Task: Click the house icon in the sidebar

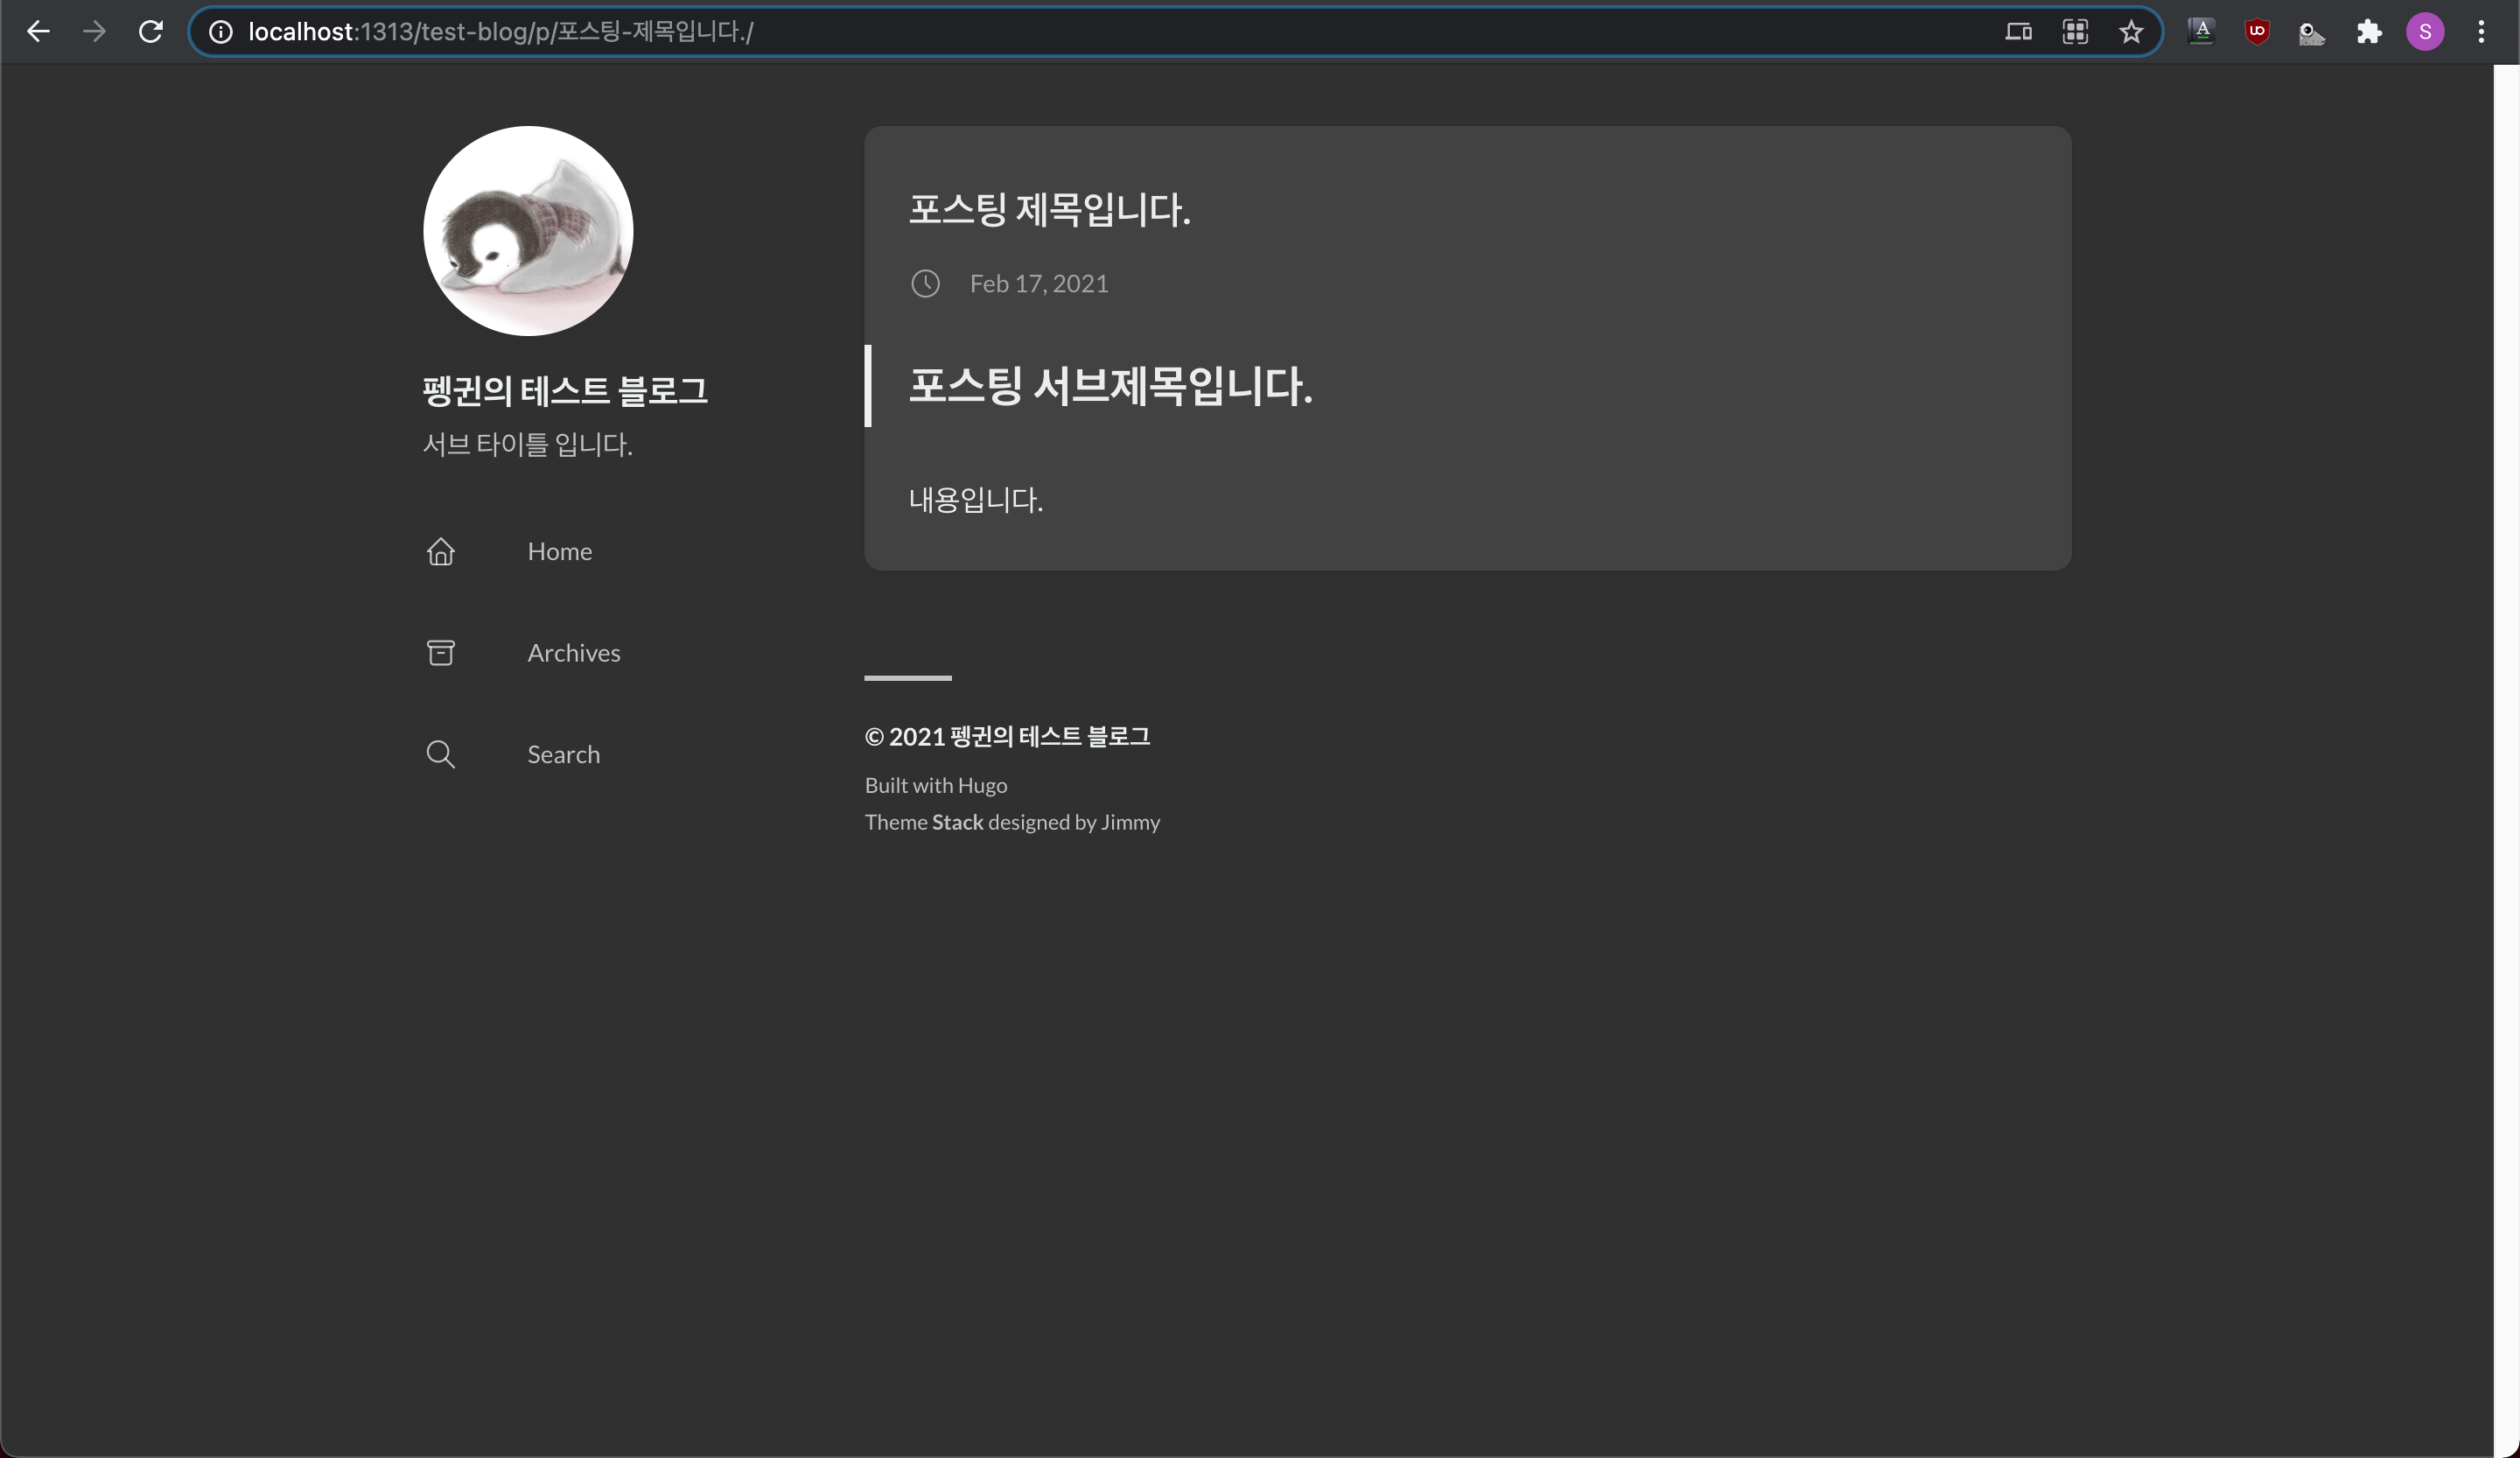Action: 441,552
